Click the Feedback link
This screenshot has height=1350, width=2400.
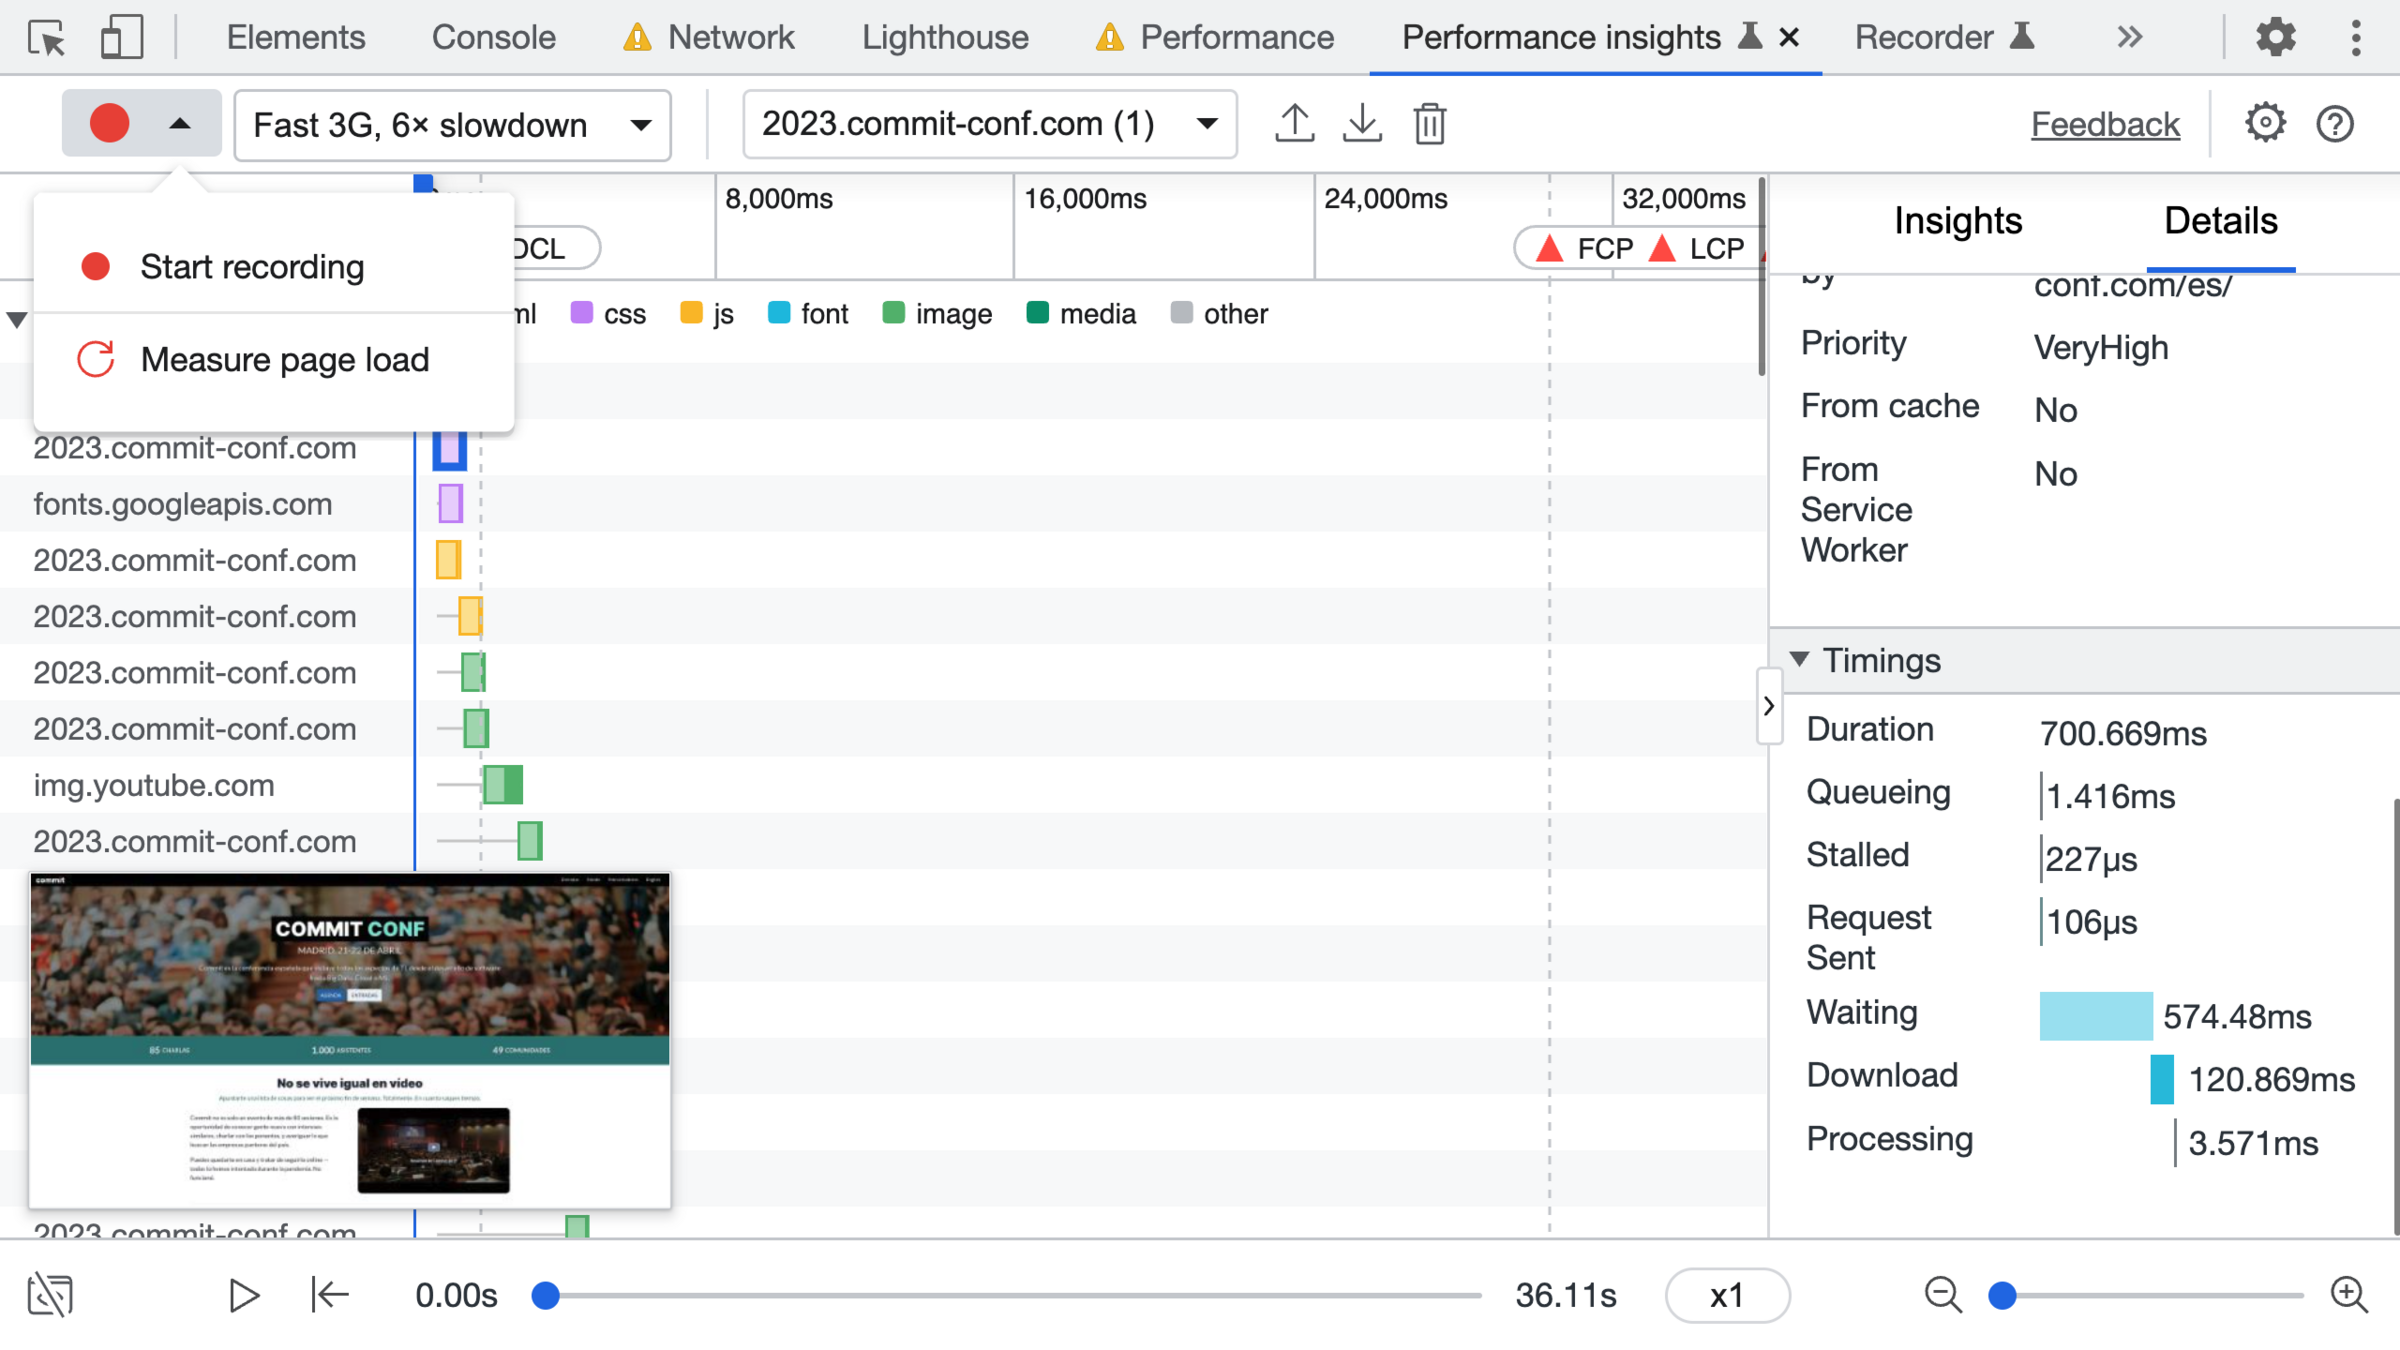tap(2104, 124)
